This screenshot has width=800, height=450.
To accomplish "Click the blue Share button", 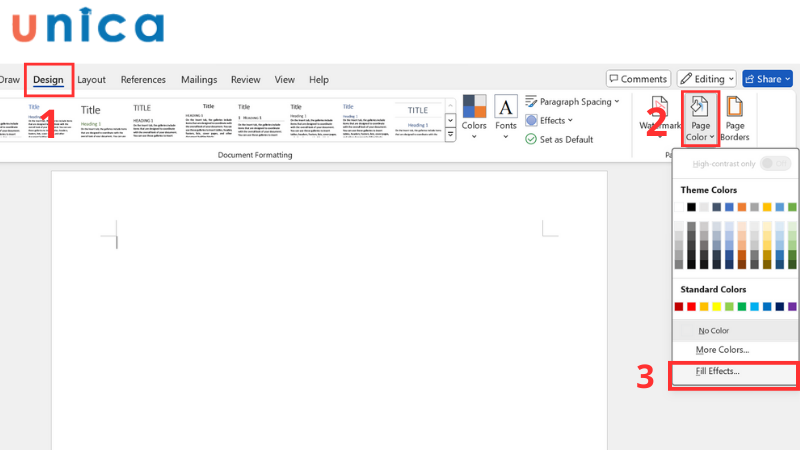I will pos(767,79).
